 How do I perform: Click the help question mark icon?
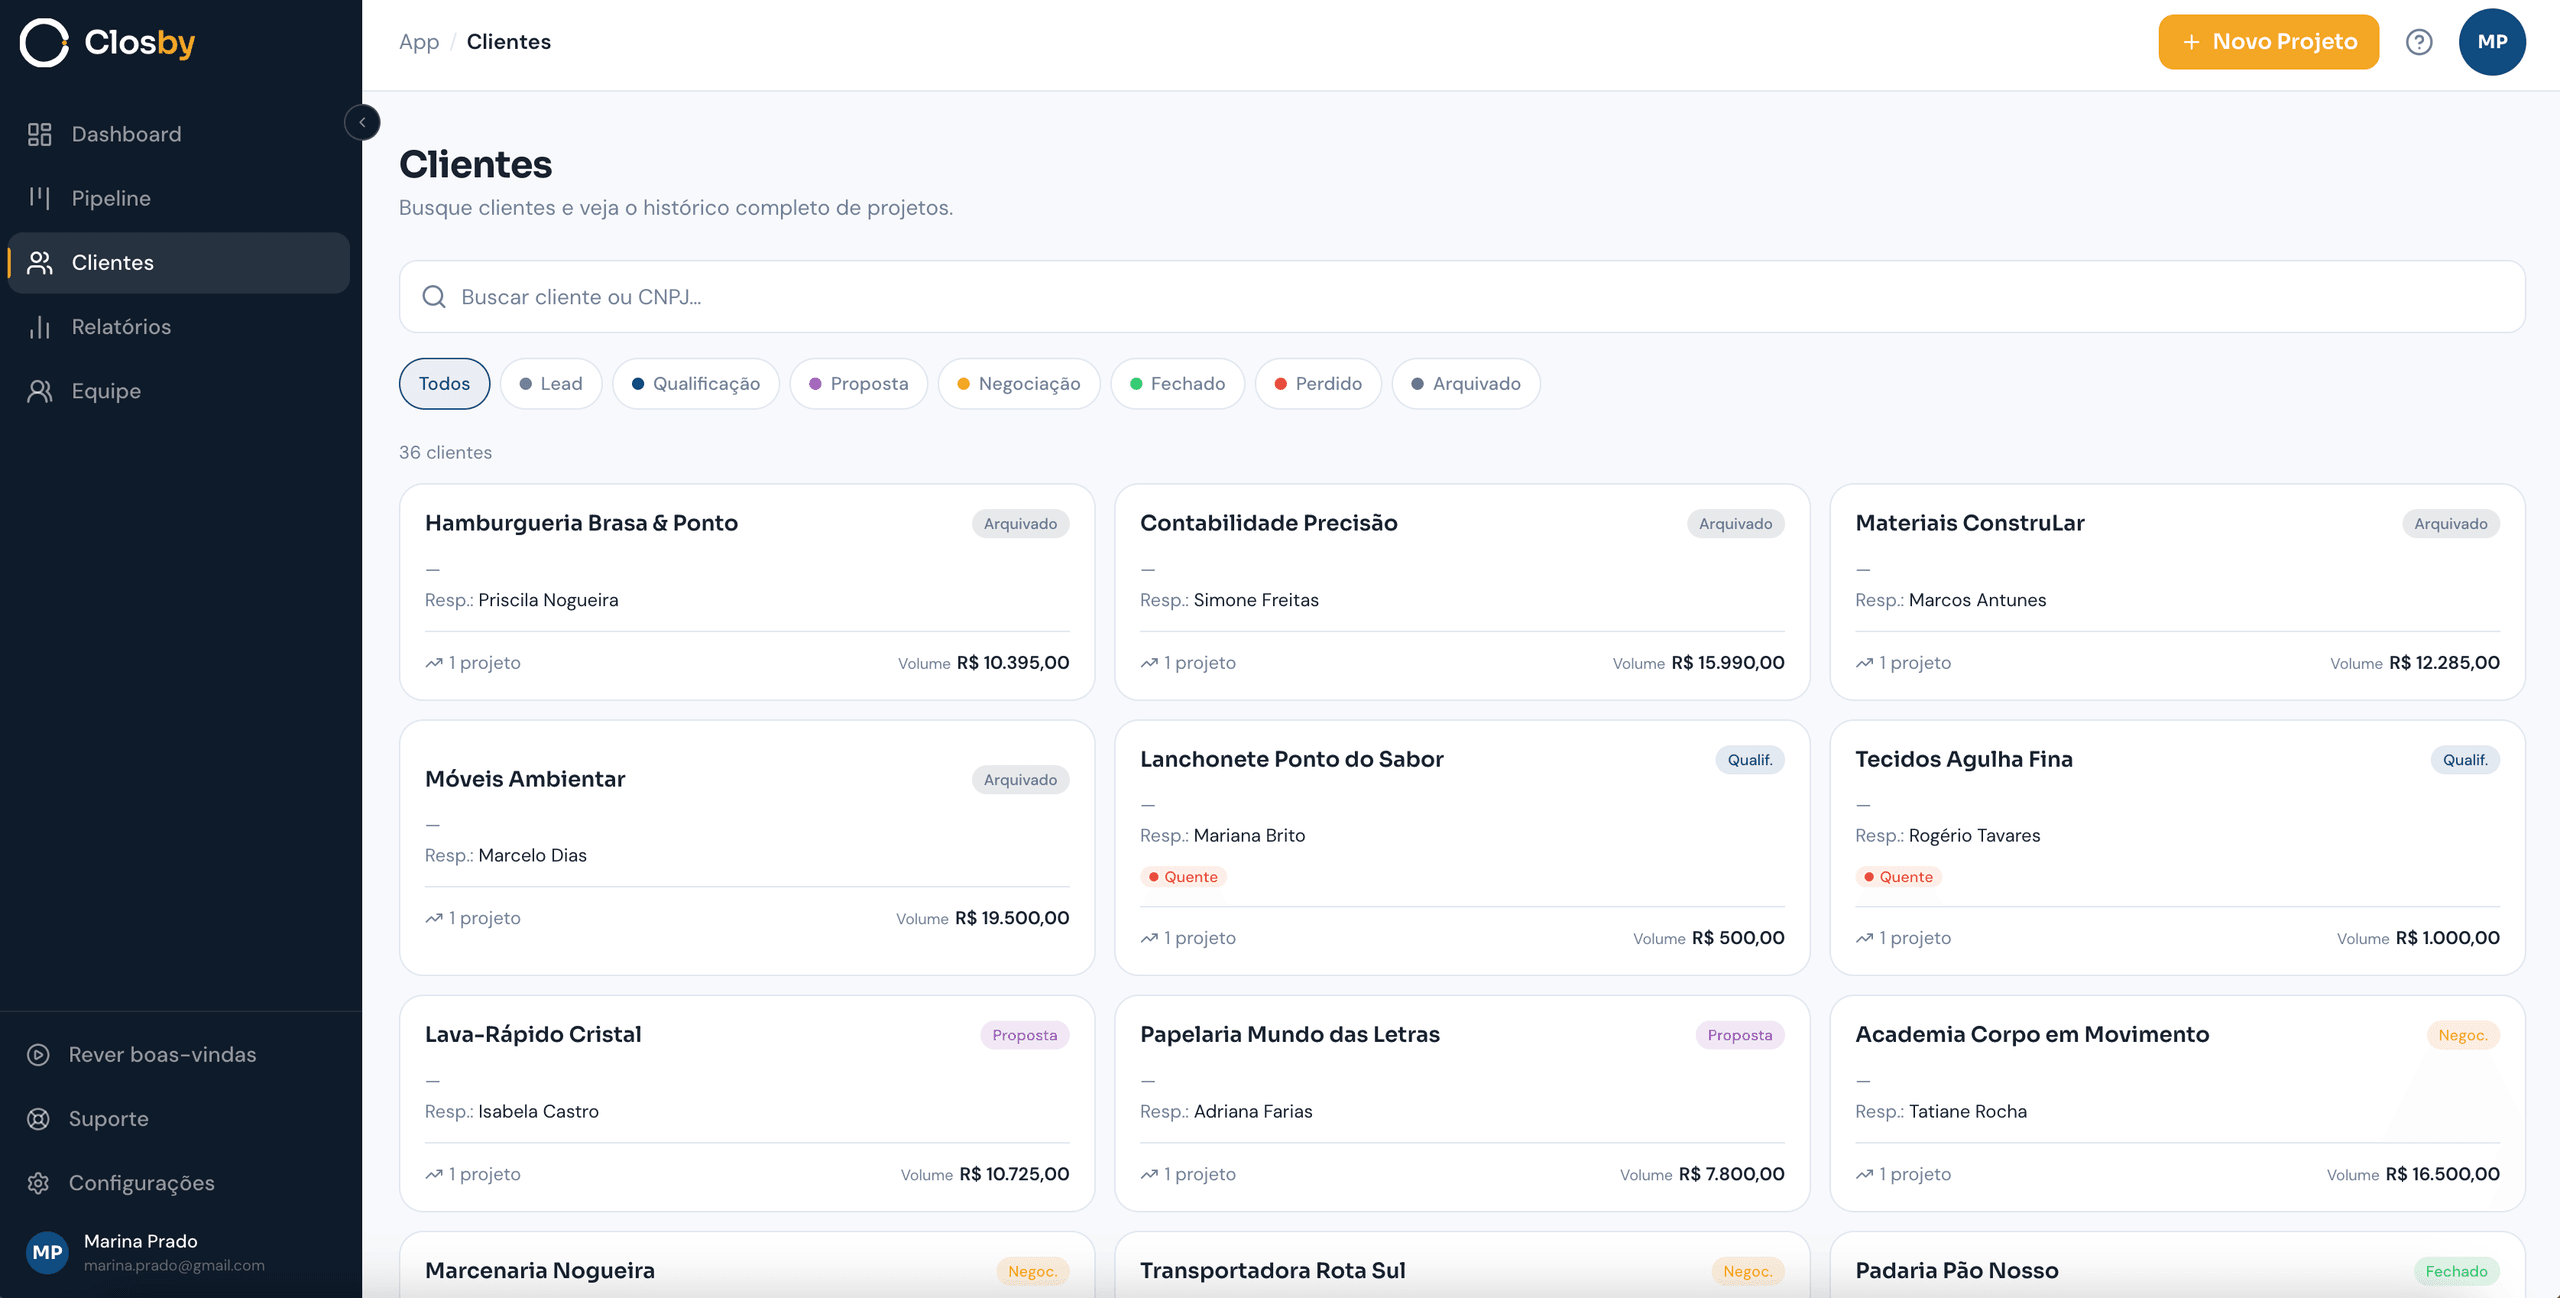[2419, 42]
